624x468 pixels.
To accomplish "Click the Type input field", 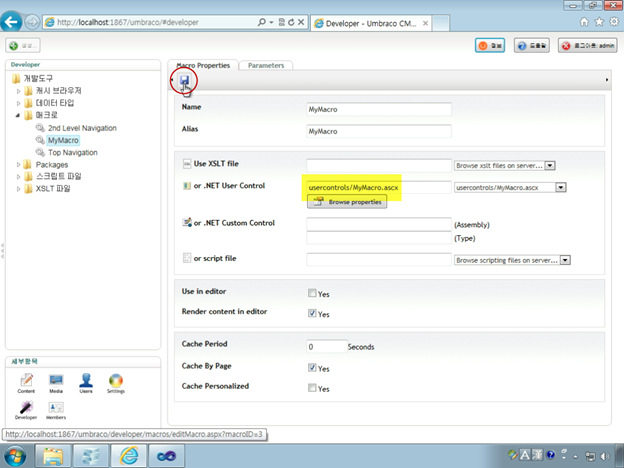I will pos(379,238).
